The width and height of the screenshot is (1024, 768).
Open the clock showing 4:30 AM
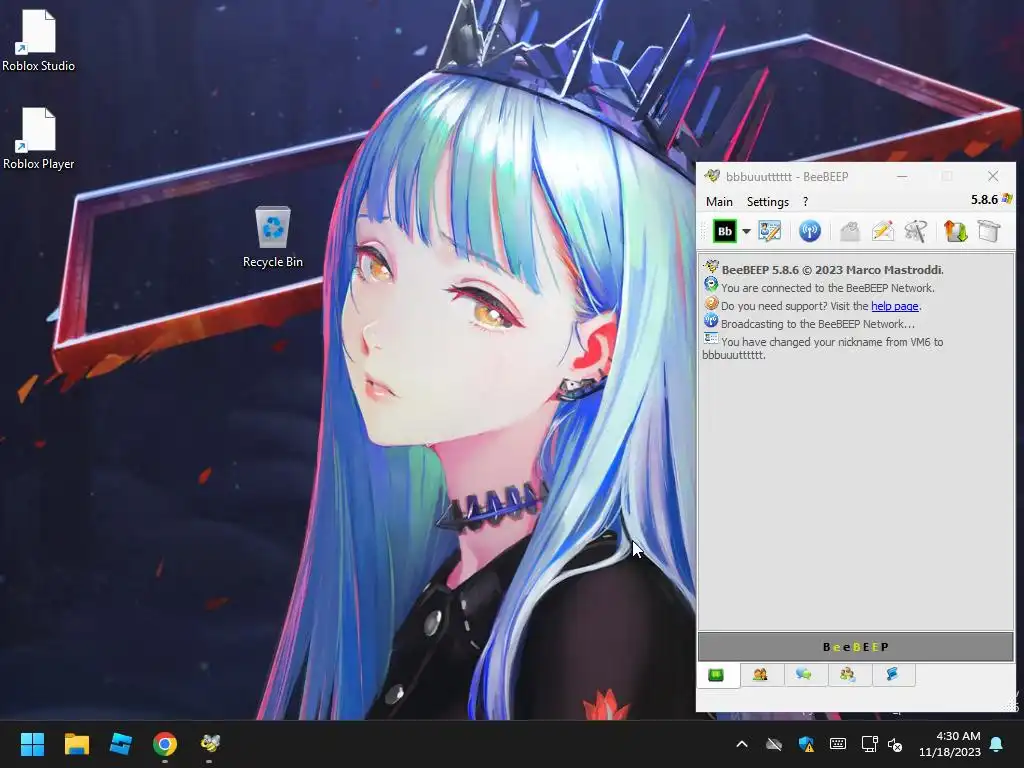click(950, 744)
